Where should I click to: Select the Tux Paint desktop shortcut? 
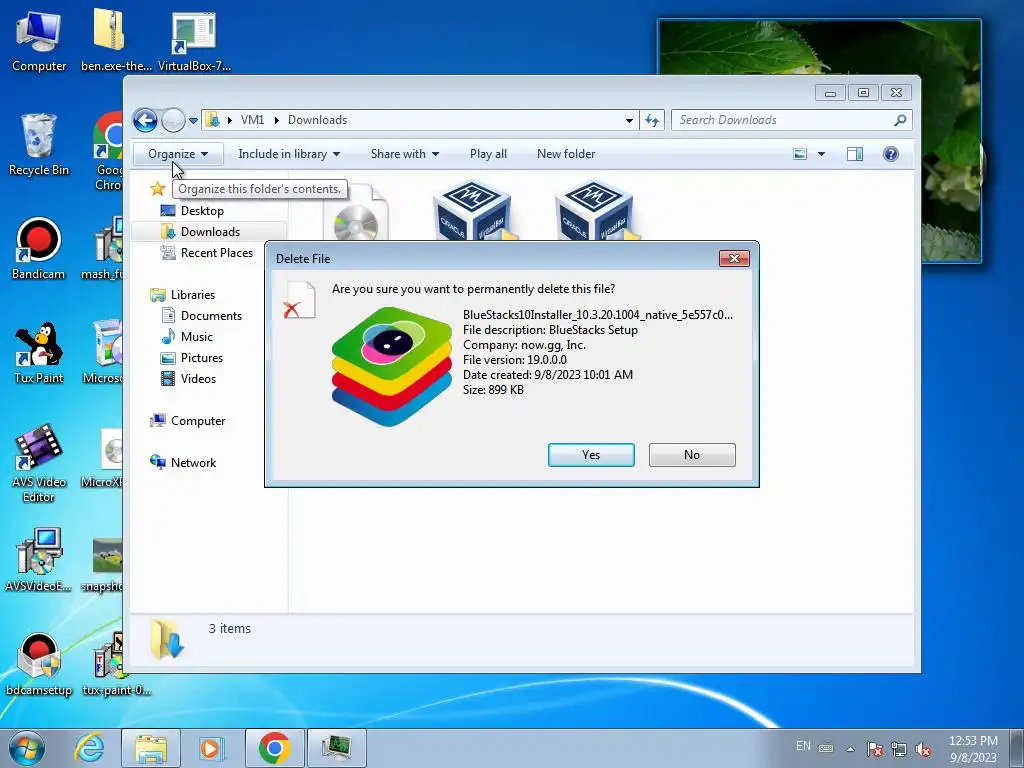[39, 353]
